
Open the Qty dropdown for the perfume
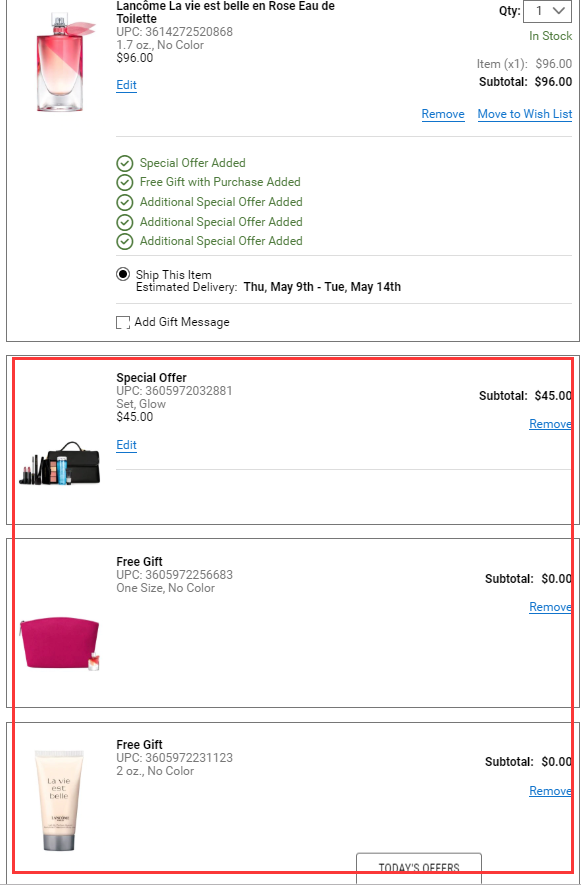click(x=547, y=11)
